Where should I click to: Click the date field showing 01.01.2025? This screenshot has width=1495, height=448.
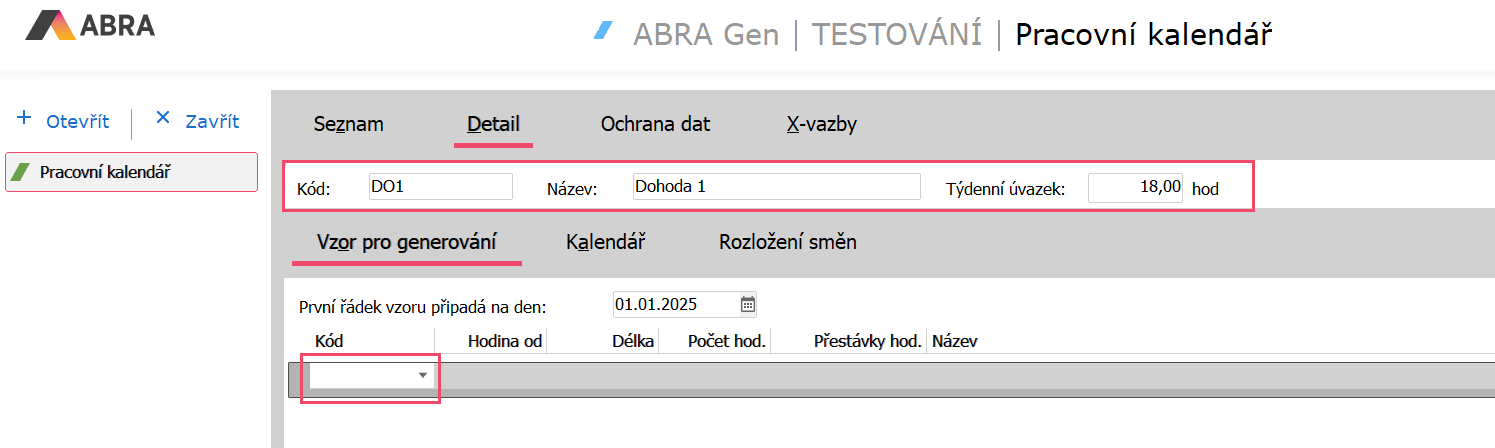click(x=675, y=304)
